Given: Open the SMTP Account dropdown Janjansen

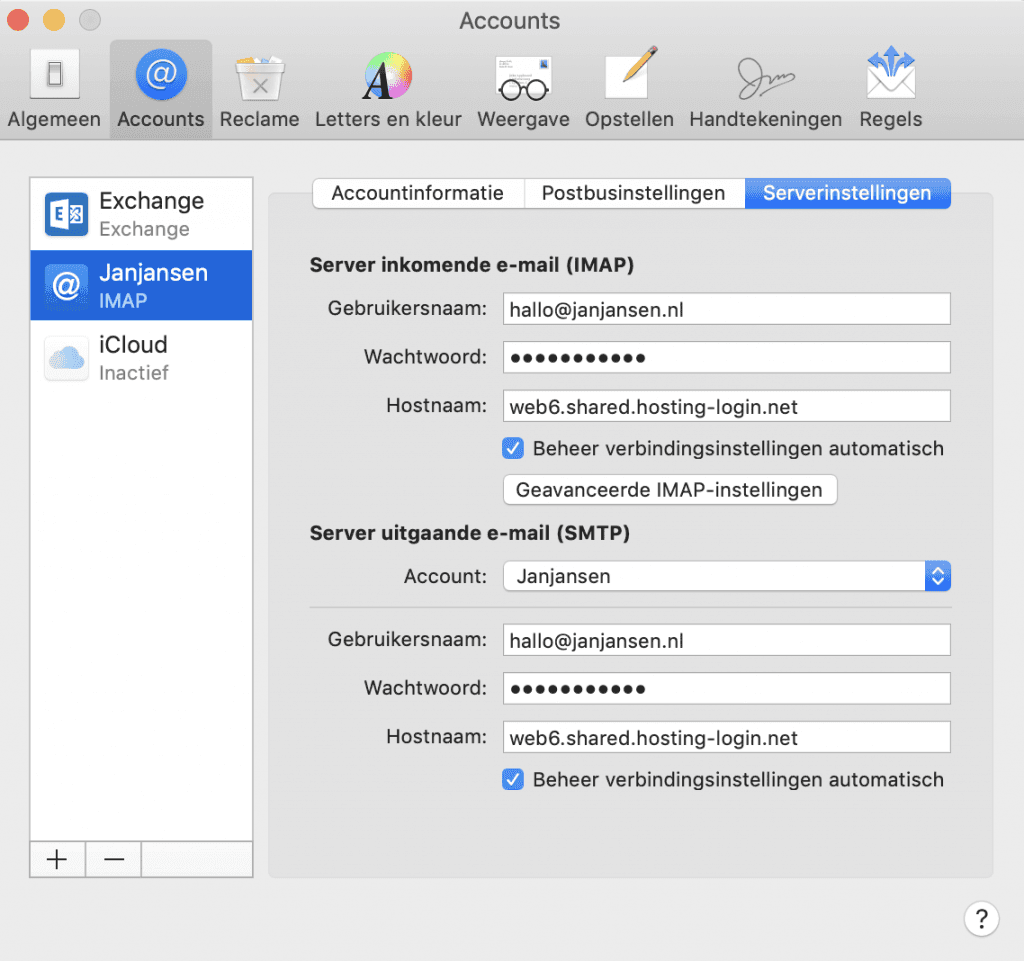Looking at the screenshot, I should point(726,576).
